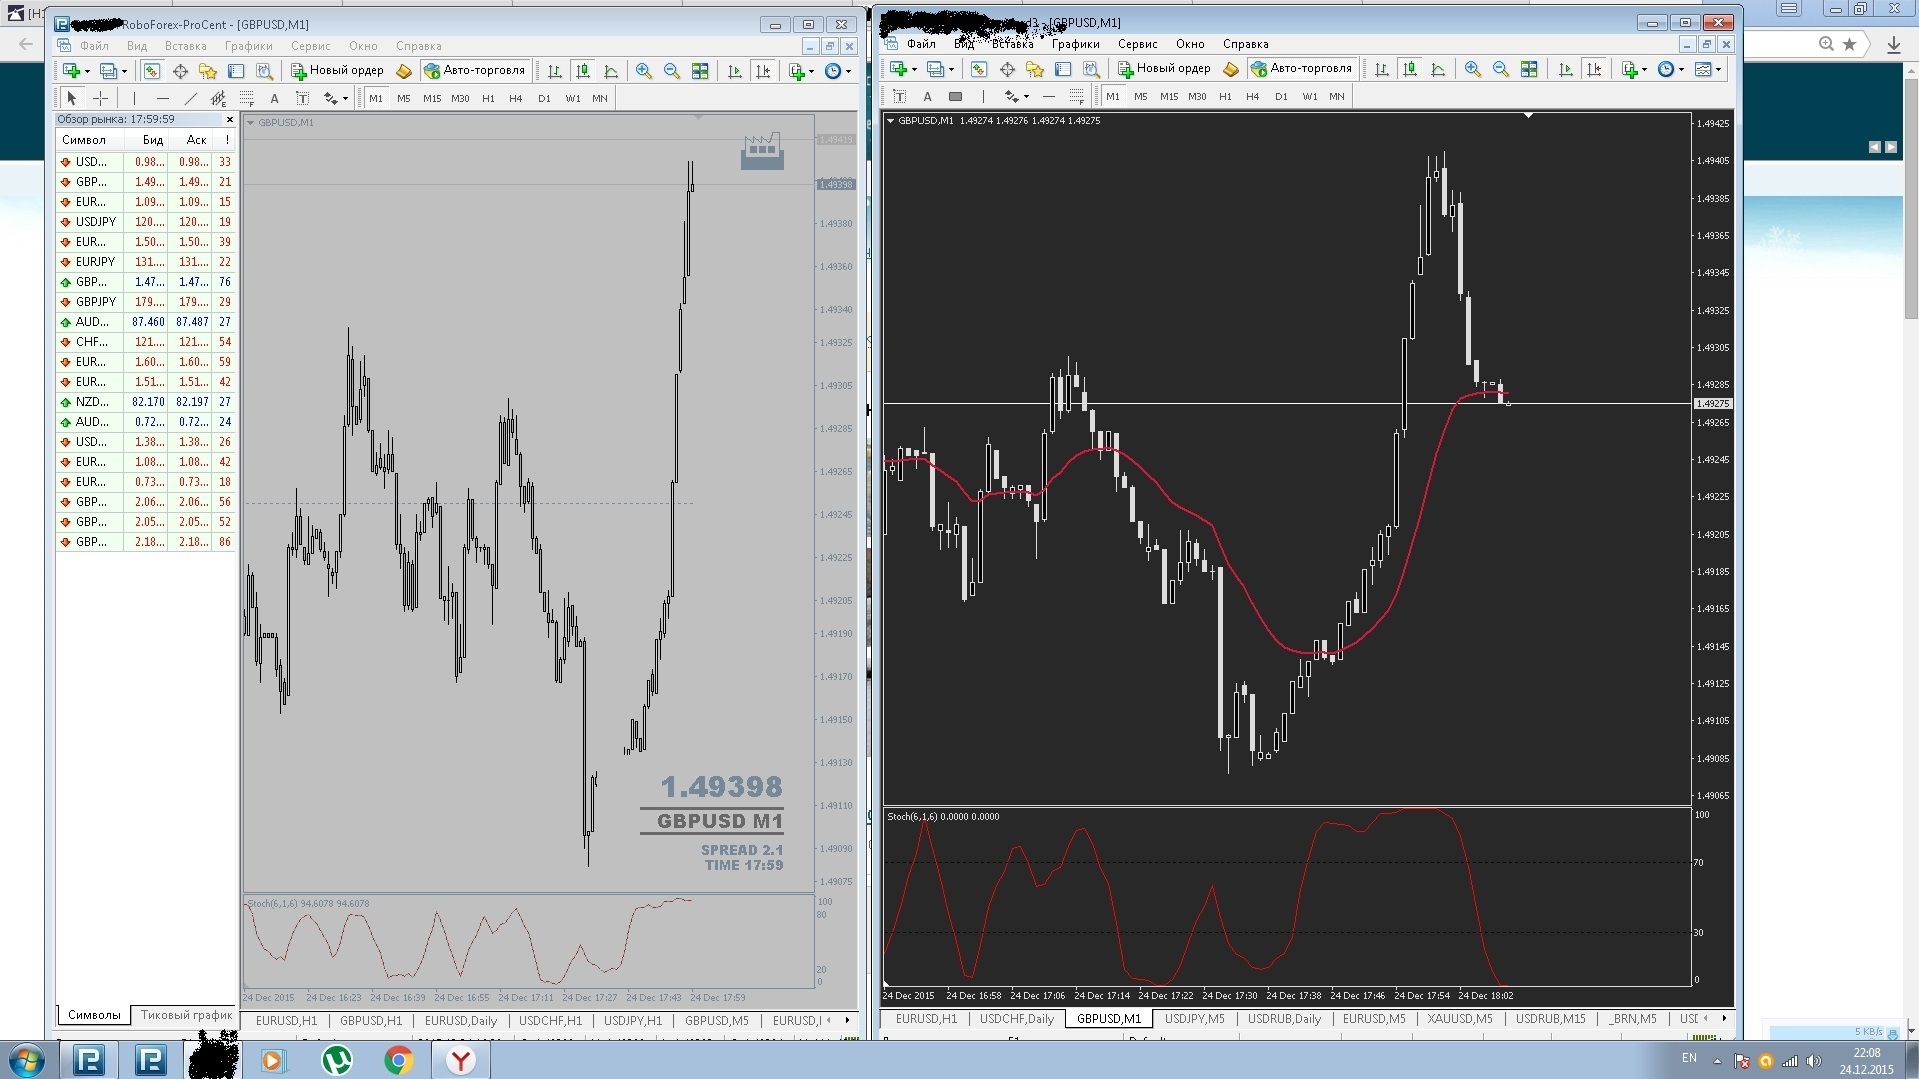This screenshot has height=1079, width=1919.
Task: Select text label tool in left terminal
Action: [x=302, y=98]
